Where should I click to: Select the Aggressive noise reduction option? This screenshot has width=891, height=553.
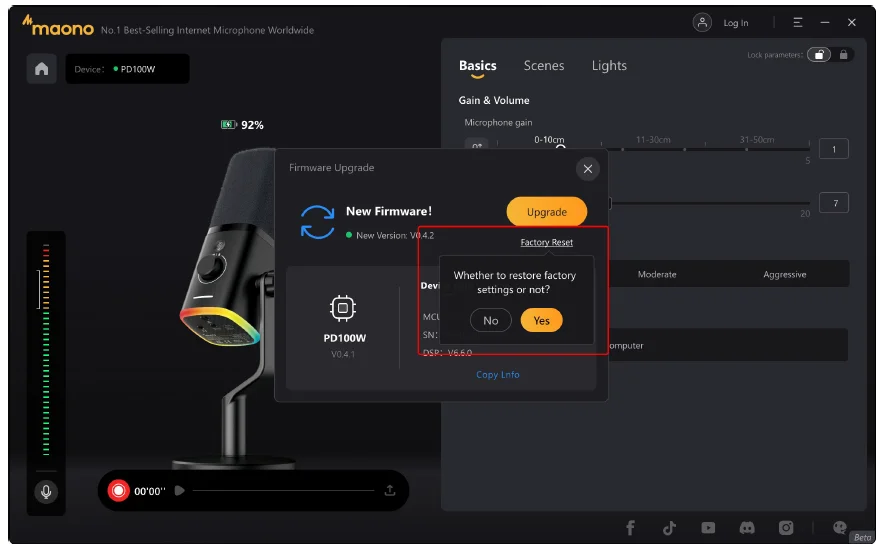click(784, 274)
